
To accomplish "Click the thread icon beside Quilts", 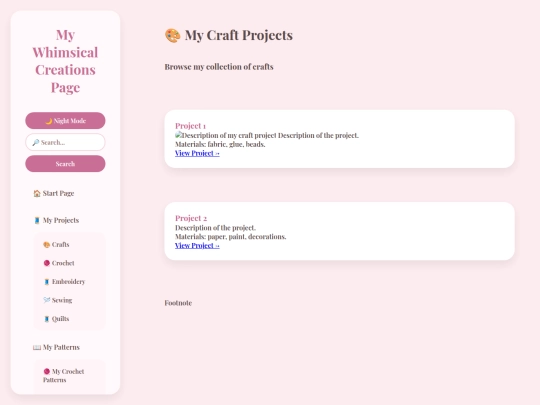I will point(46,319).
